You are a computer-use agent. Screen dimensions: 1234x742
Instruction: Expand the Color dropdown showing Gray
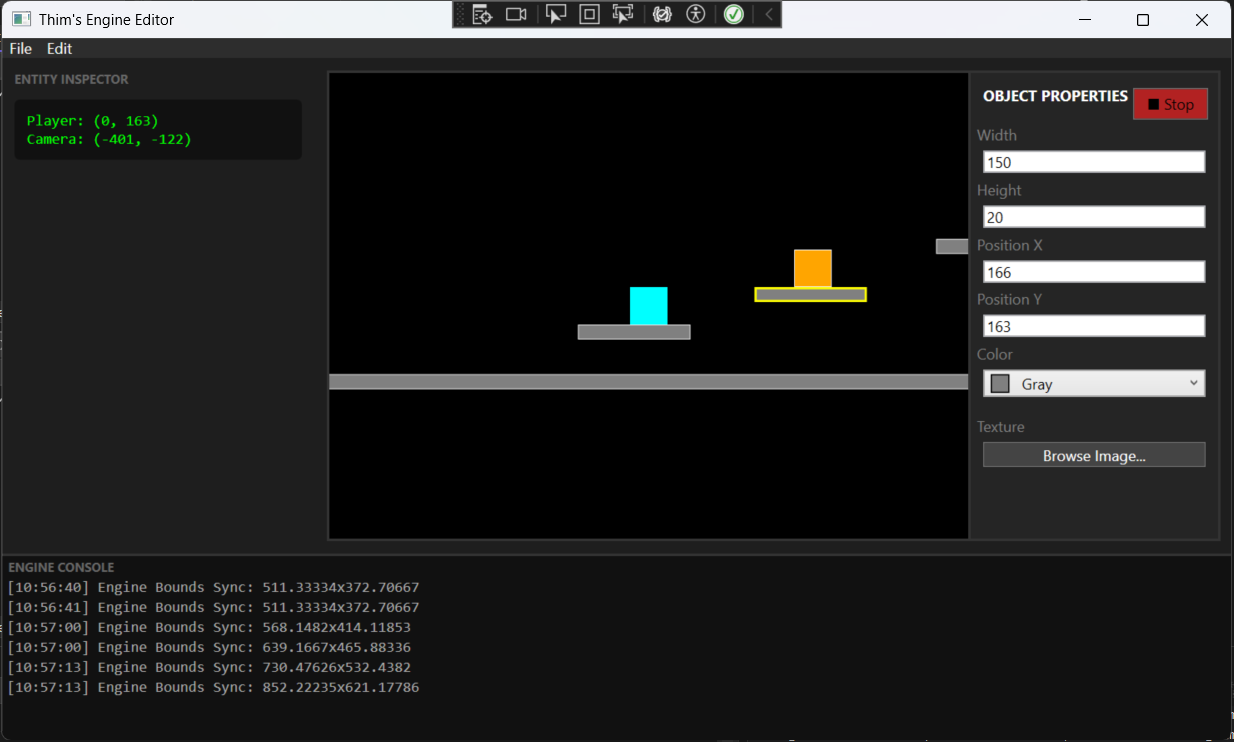click(1093, 384)
